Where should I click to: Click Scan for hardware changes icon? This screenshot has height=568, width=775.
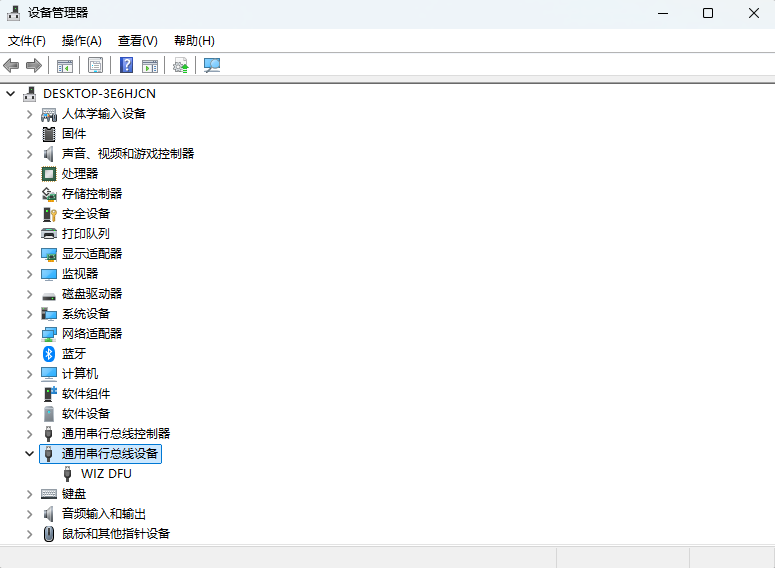click(212, 66)
